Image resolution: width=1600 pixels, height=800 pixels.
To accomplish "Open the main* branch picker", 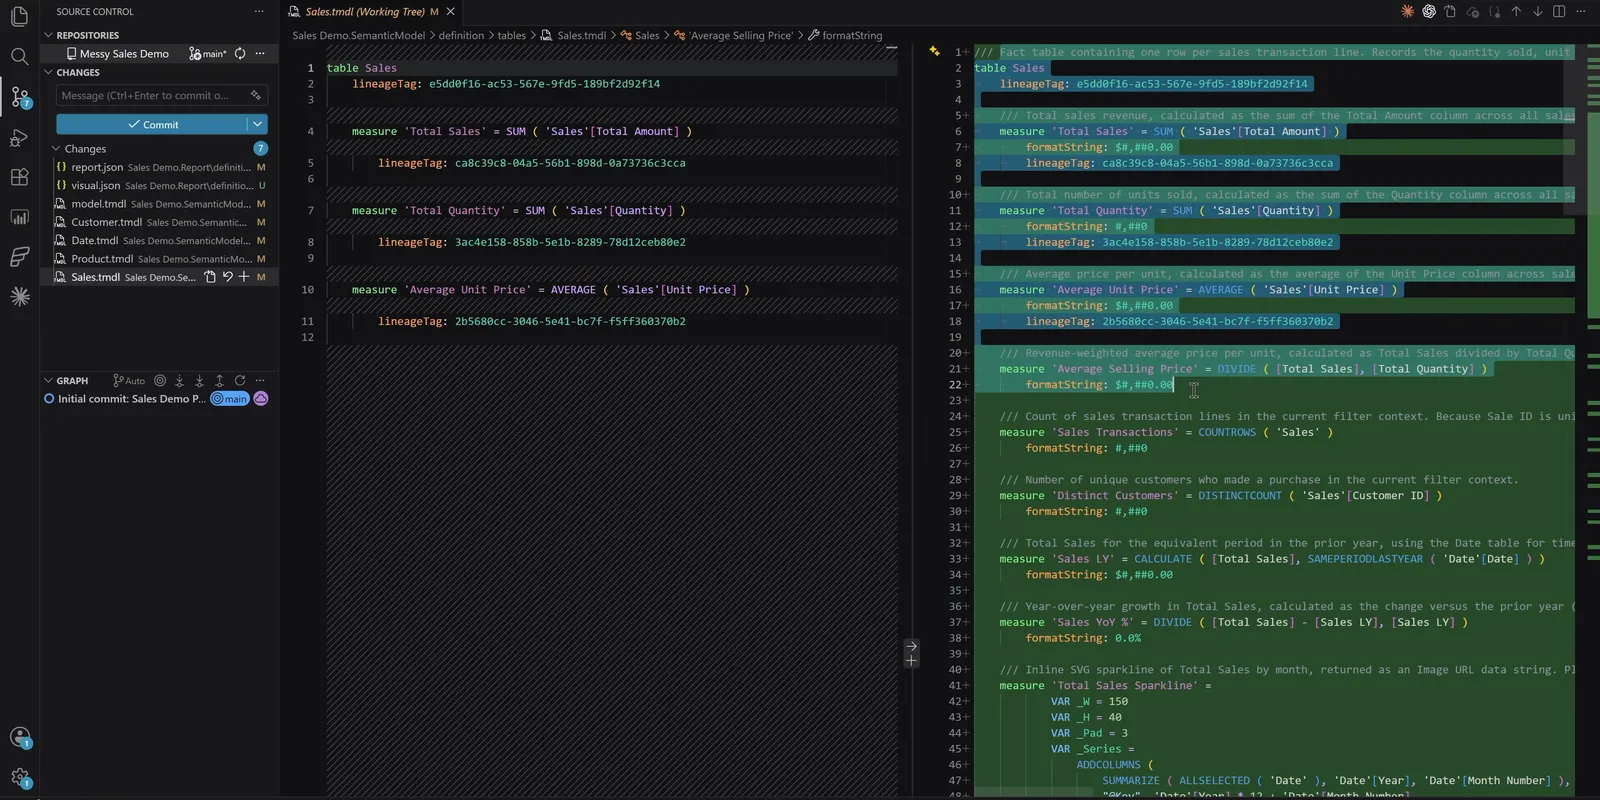I will pos(208,54).
